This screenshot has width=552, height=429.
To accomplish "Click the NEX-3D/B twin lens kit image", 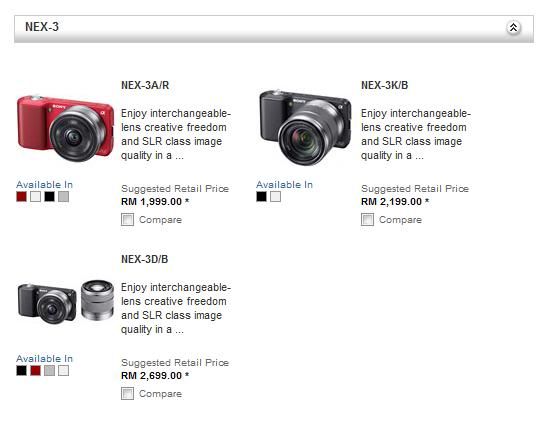I will pyautogui.click(x=66, y=302).
